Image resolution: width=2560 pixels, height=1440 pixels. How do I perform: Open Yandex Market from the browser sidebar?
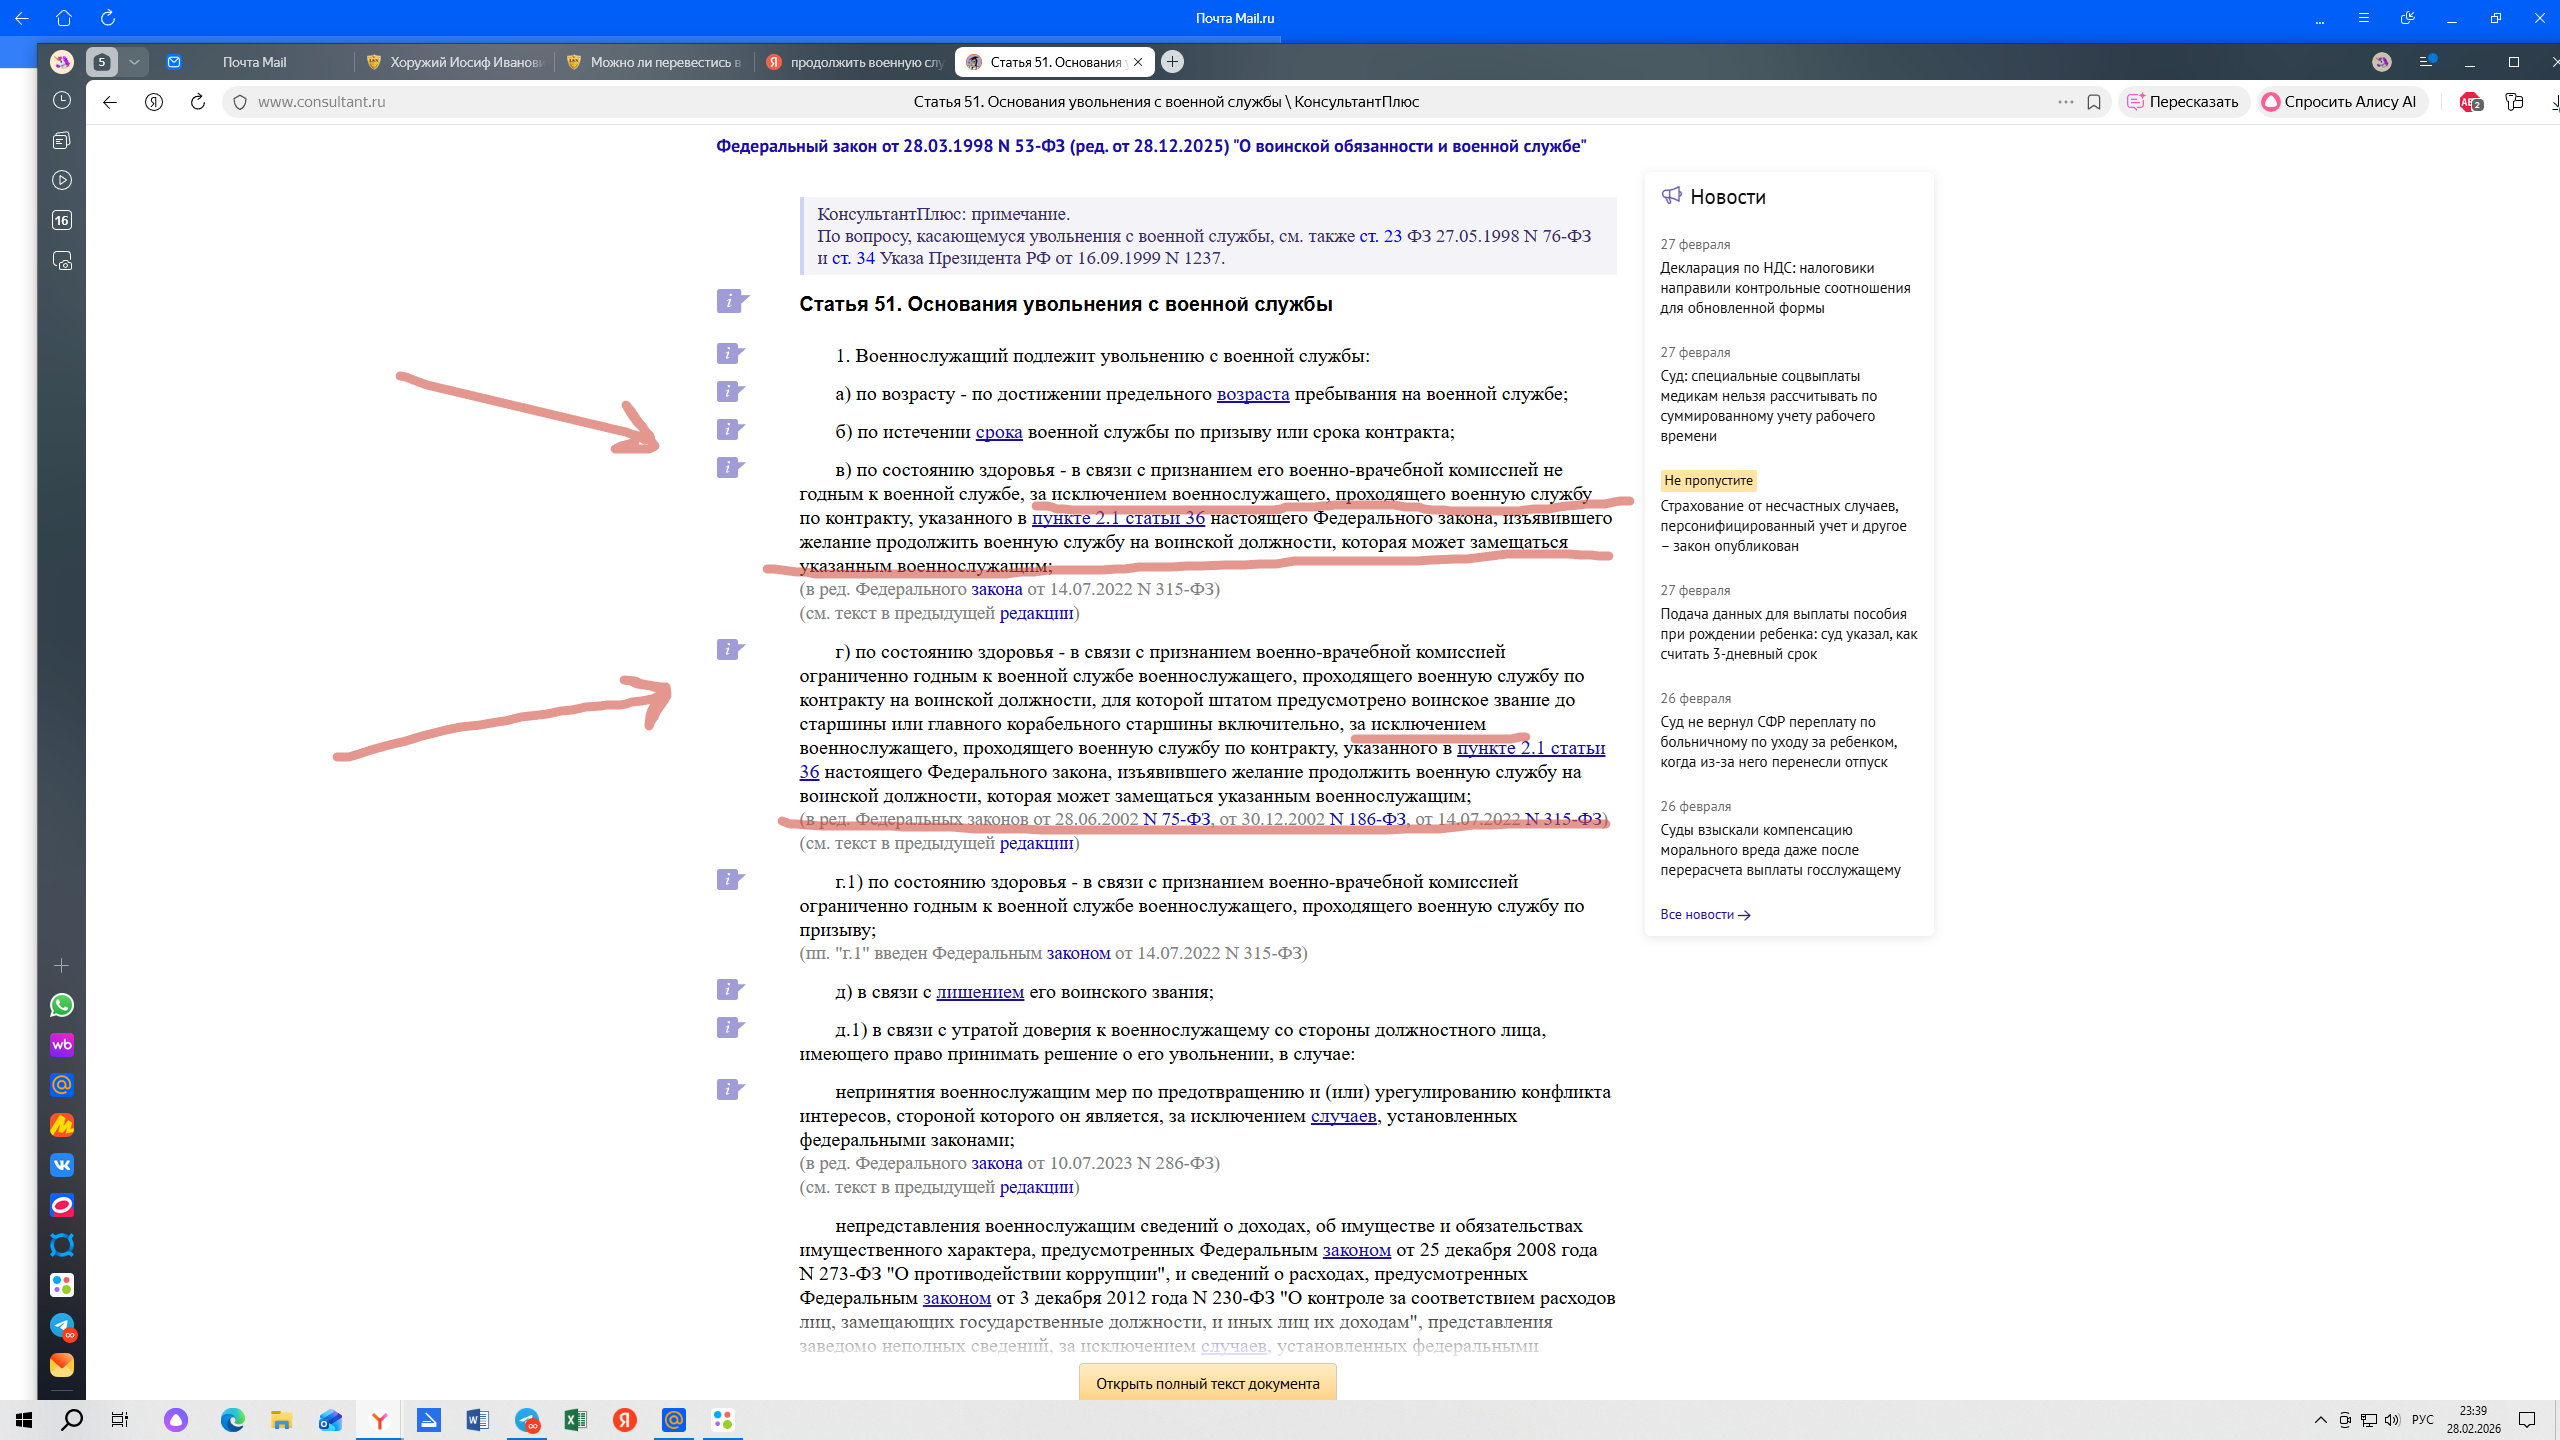pyautogui.click(x=62, y=1125)
